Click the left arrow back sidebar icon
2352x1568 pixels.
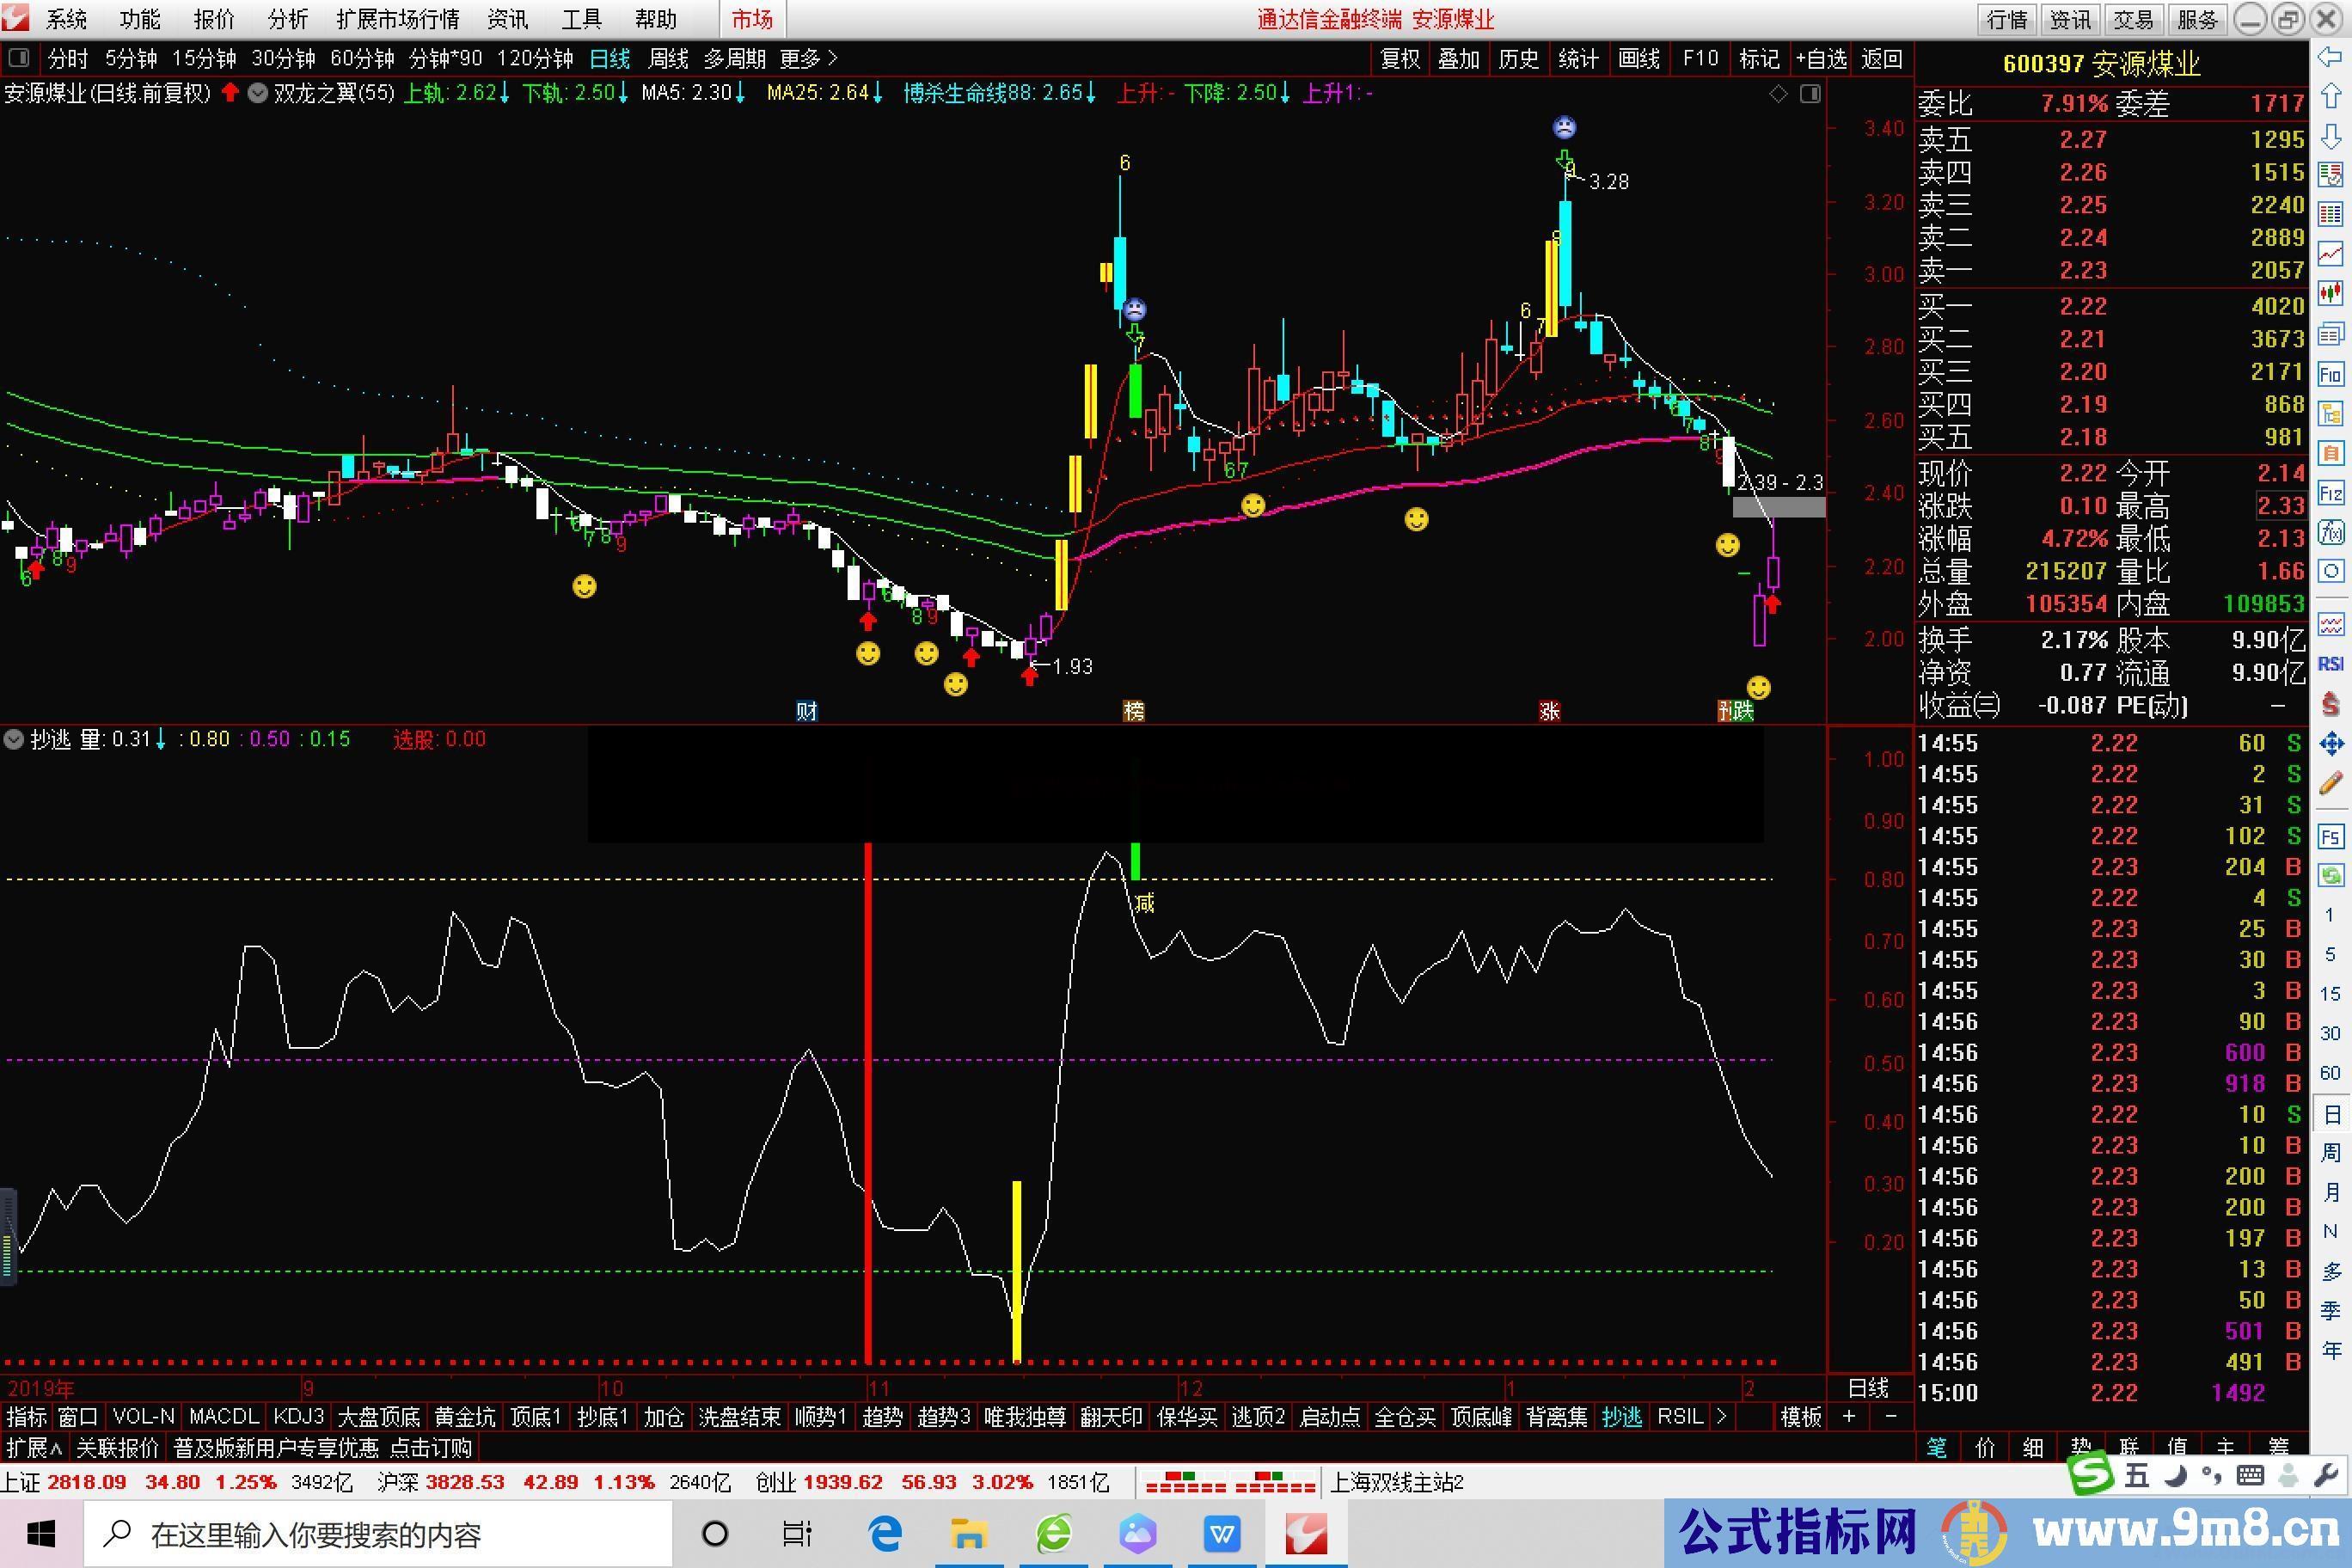(2331, 58)
